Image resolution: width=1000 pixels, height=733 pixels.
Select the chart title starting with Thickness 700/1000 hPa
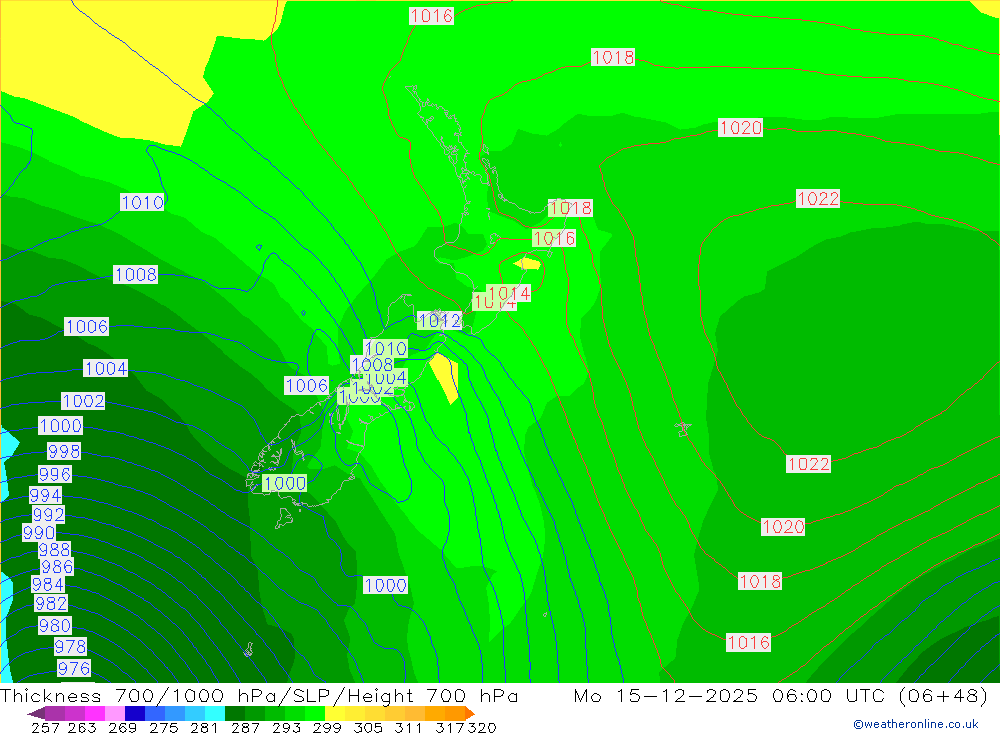pos(259,695)
